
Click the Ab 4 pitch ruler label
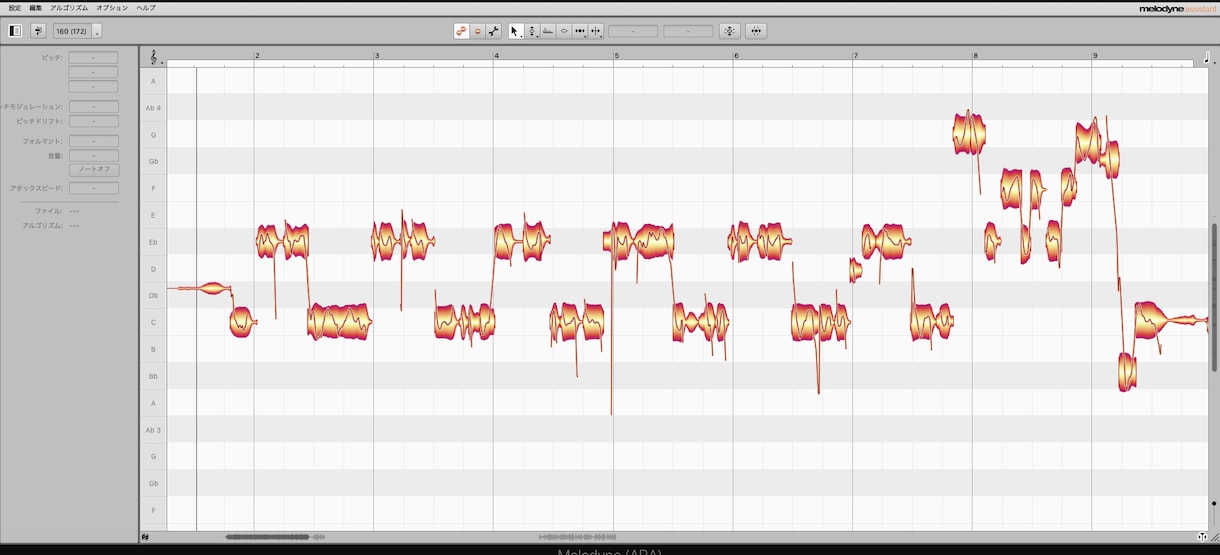coord(153,108)
